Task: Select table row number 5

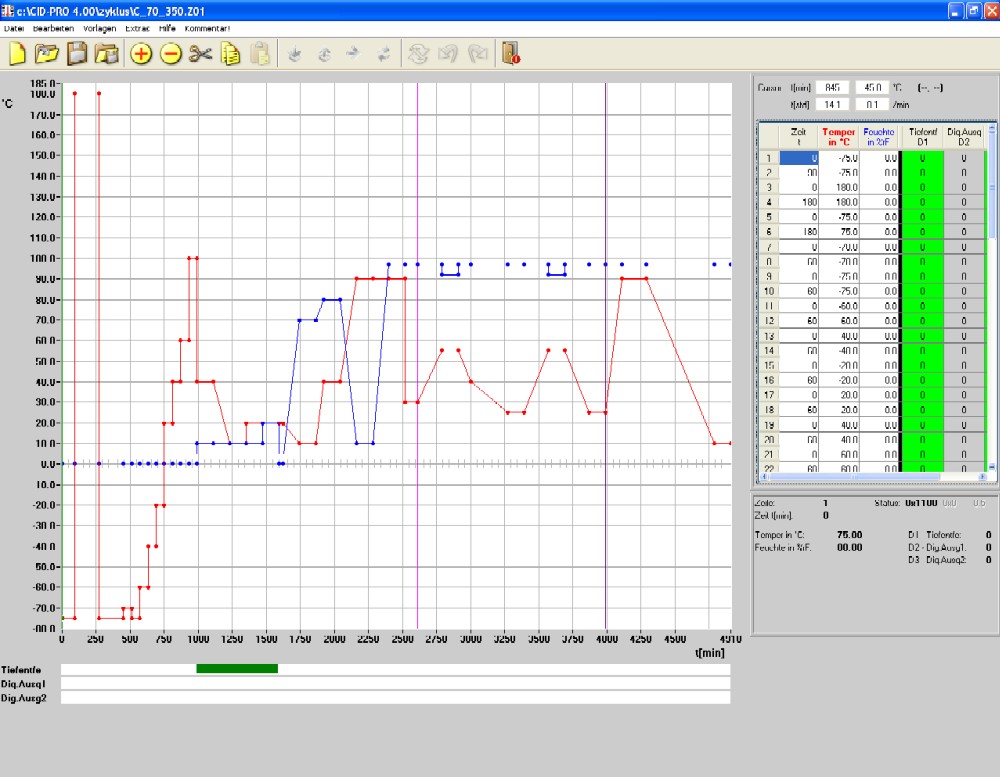Action: tap(769, 217)
